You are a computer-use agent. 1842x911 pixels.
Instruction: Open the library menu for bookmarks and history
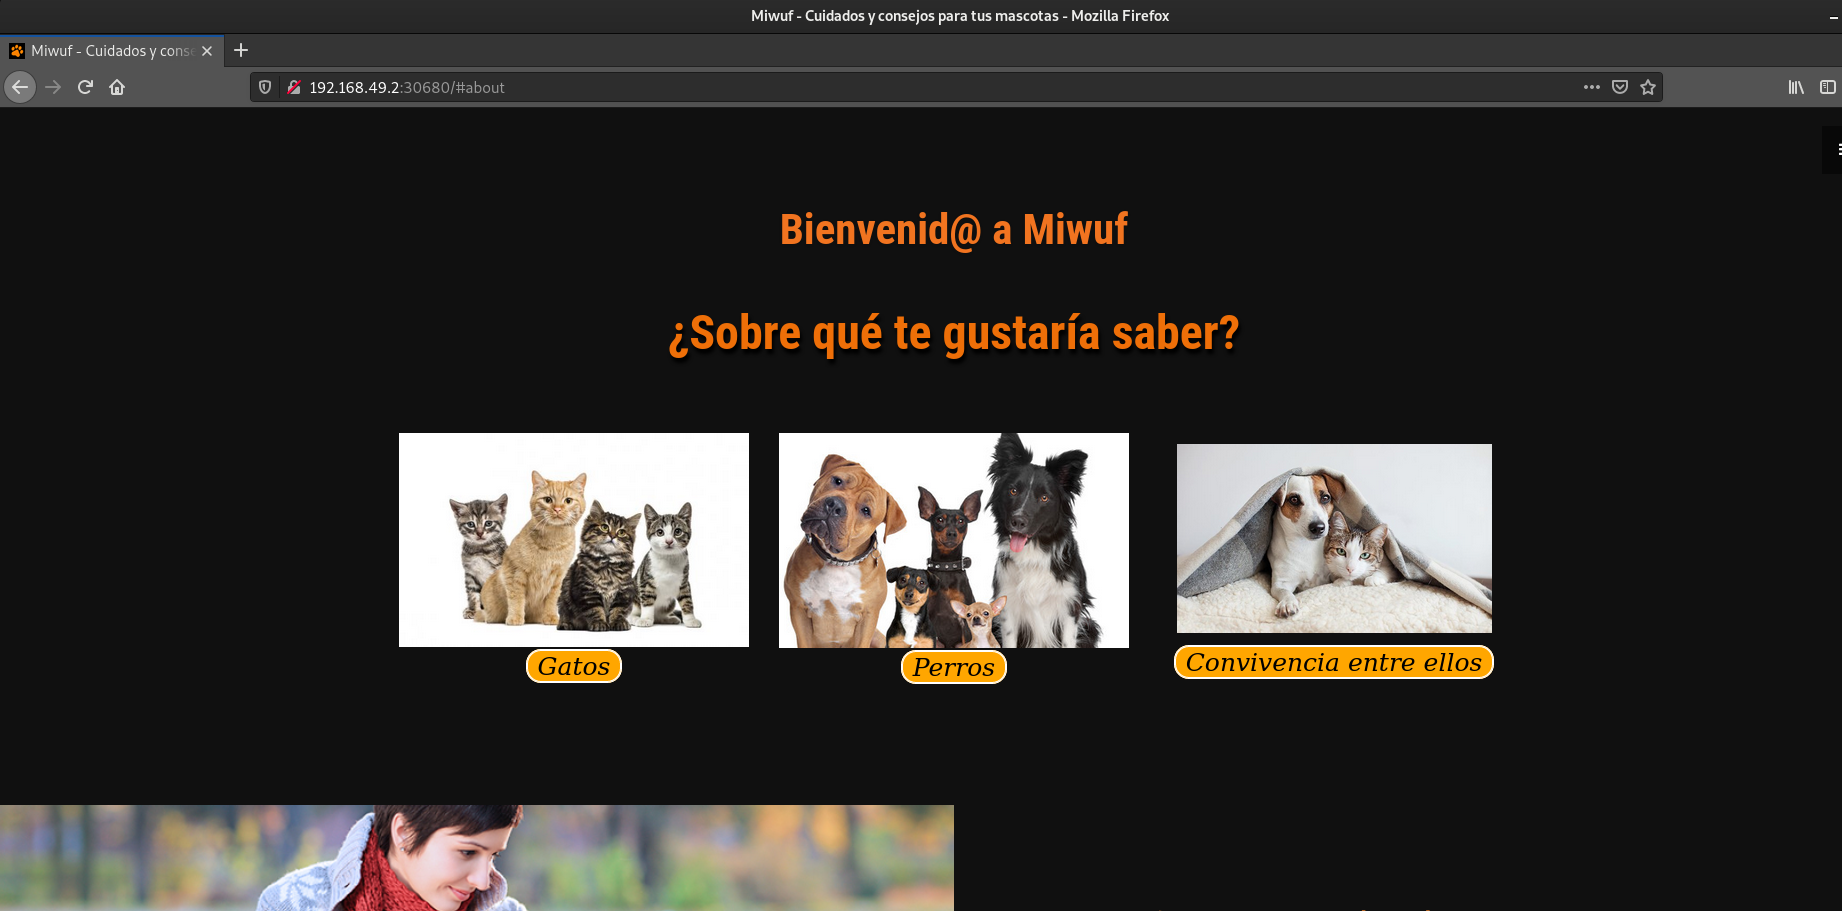click(x=1795, y=87)
